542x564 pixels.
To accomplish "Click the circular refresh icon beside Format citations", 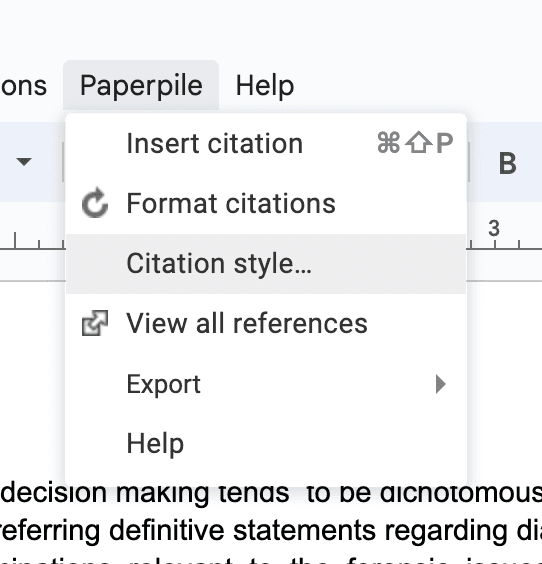I will (x=95, y=203).
